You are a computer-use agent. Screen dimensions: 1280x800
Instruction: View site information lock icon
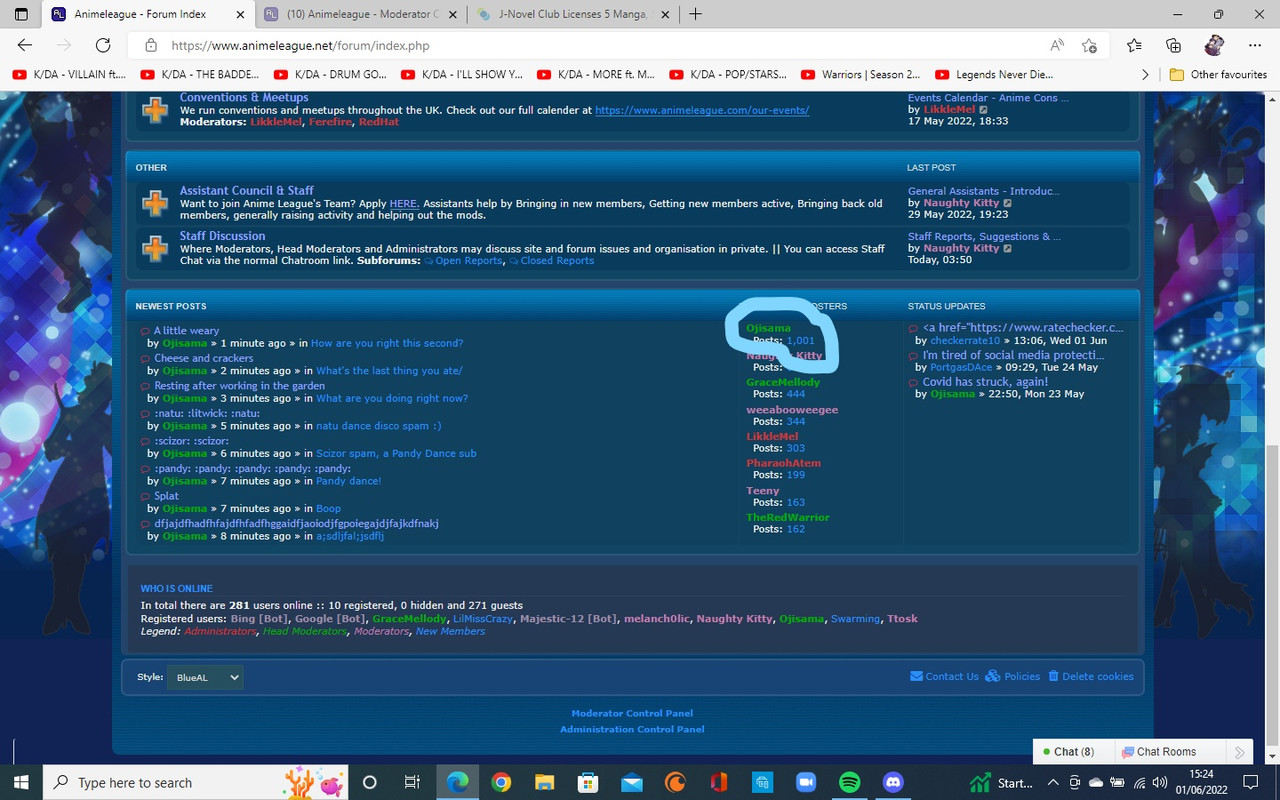coord(151,45)
